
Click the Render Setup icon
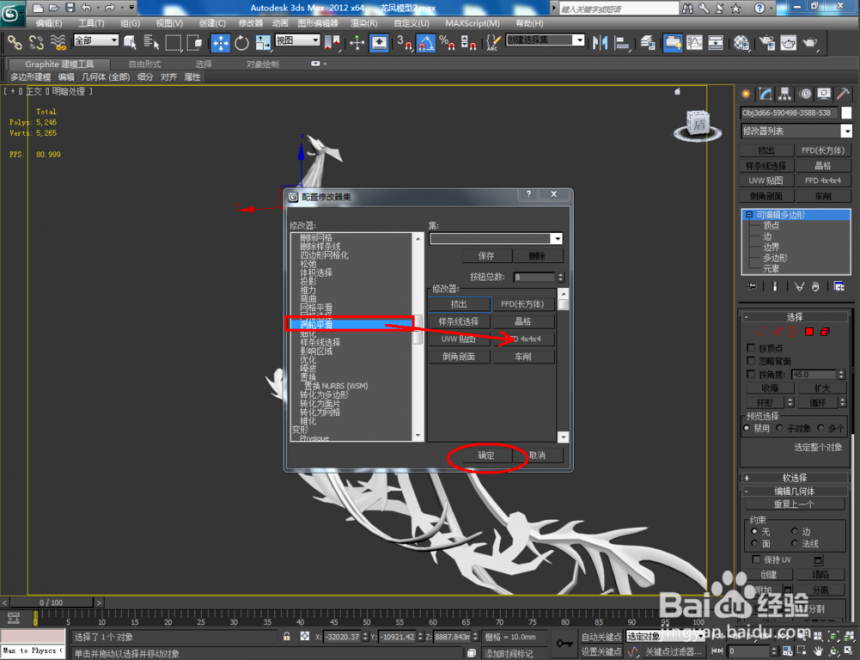[x=767, y=43]
